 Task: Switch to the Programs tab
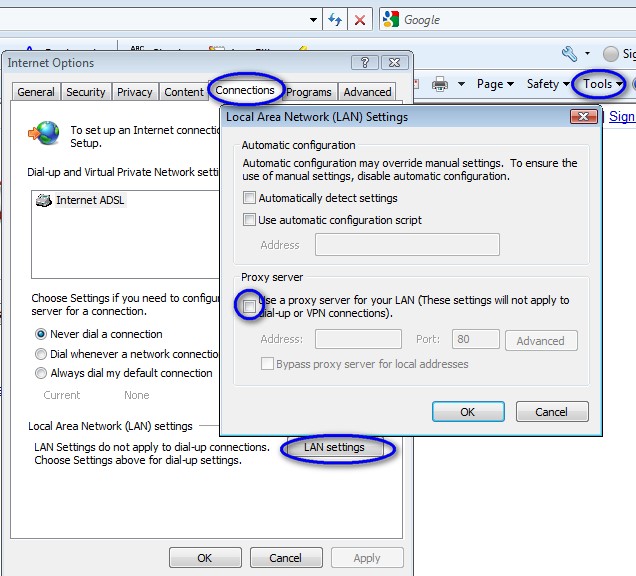tap(309, 92)
